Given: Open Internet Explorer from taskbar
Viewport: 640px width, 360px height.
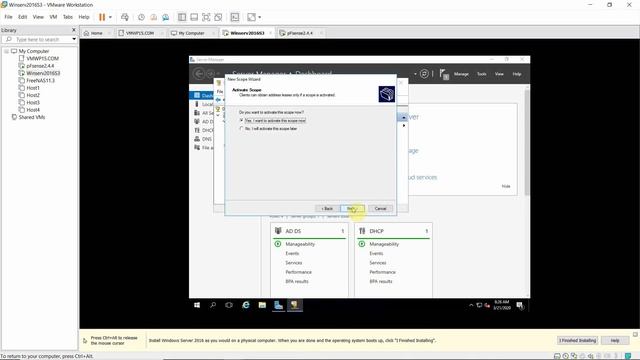Looking at the screenshot, I should click(x=246, y=305).
